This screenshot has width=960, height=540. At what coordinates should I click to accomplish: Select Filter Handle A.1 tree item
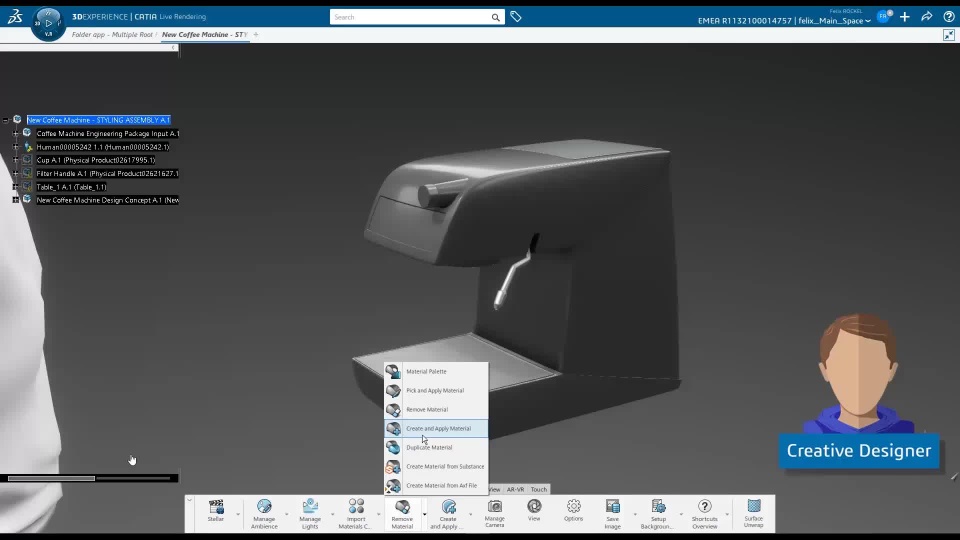(107, 174)
